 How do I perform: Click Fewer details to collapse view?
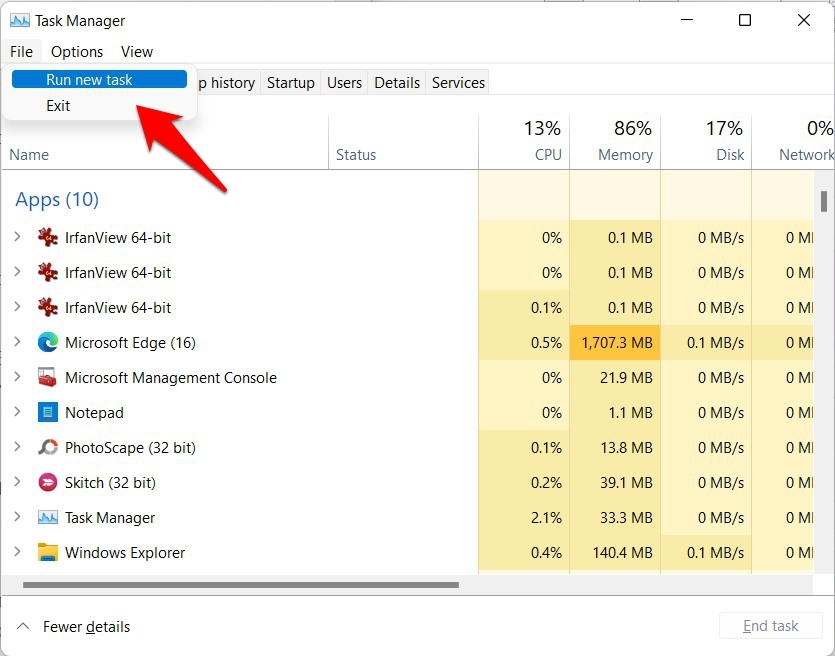point(86,627)
